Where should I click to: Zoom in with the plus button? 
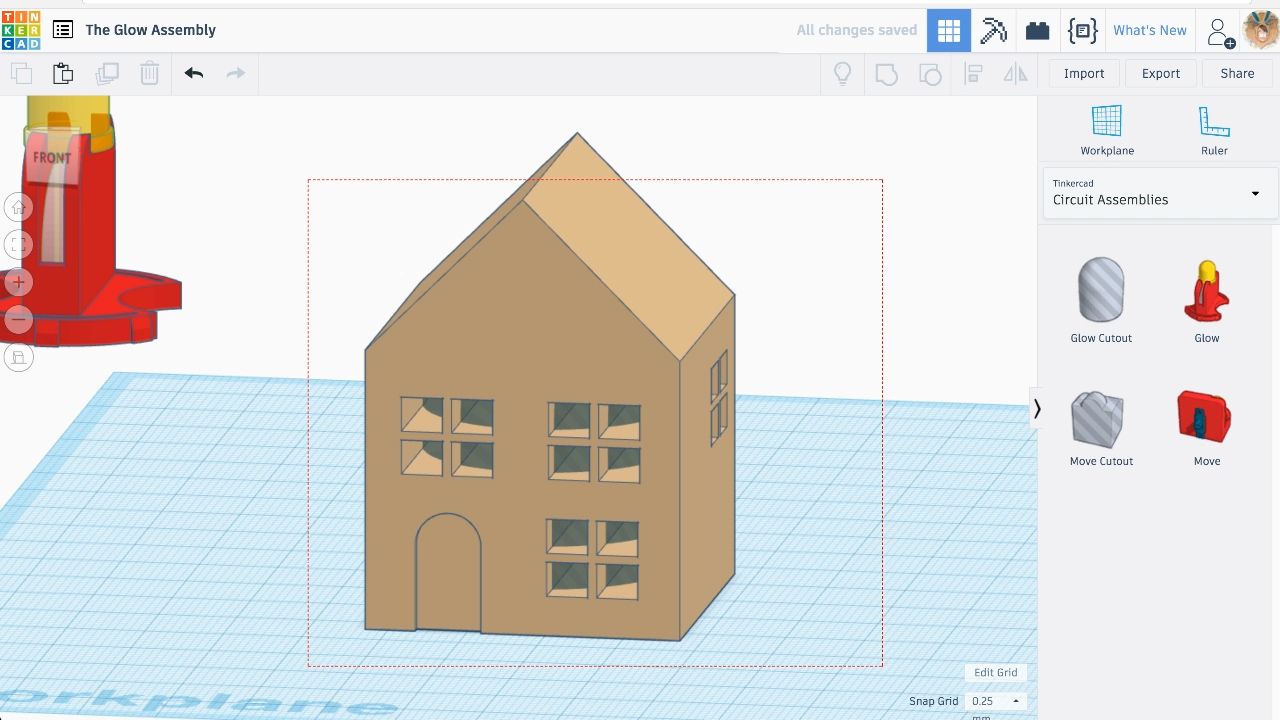[x=18, y=282]
